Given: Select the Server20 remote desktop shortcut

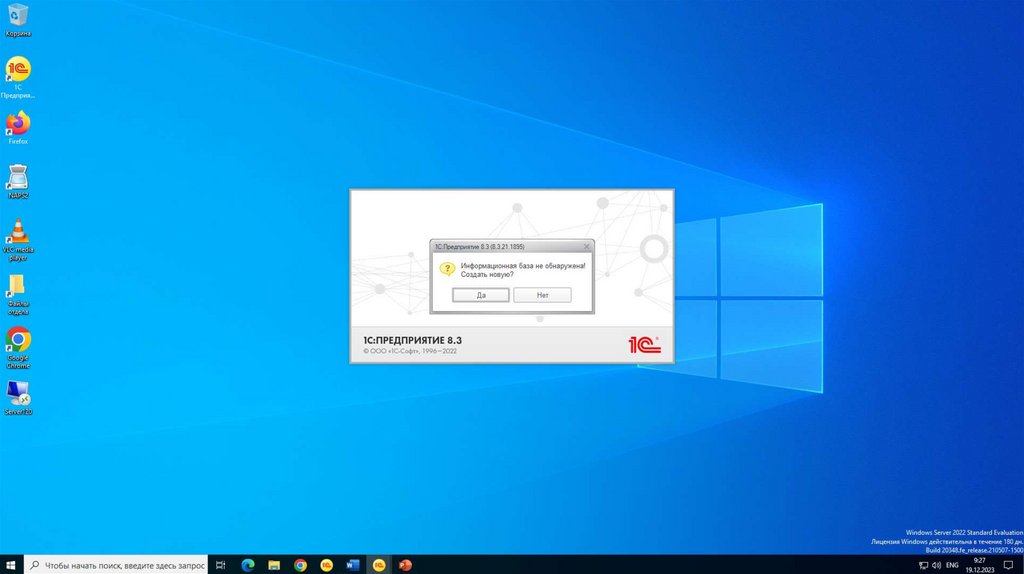Looking at the screenshot, I should (18, 398).
